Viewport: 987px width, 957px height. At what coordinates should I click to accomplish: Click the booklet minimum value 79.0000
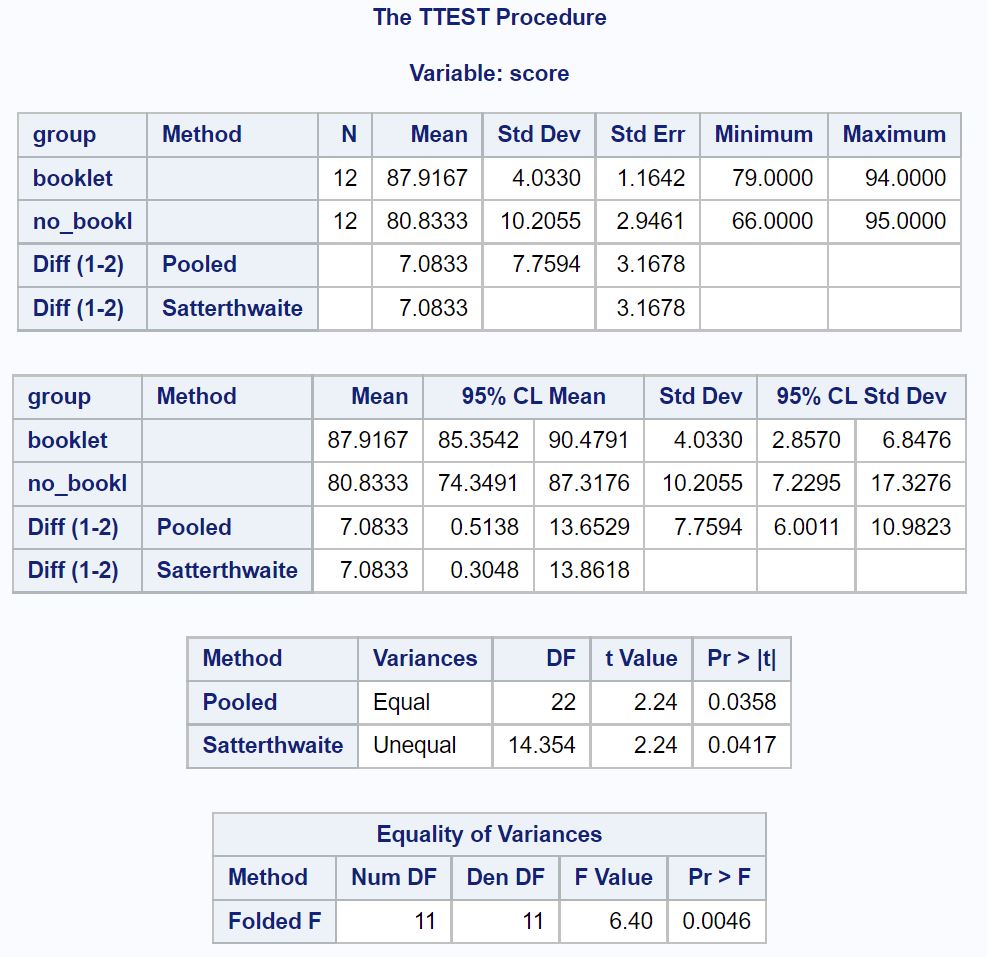[772, 178]
